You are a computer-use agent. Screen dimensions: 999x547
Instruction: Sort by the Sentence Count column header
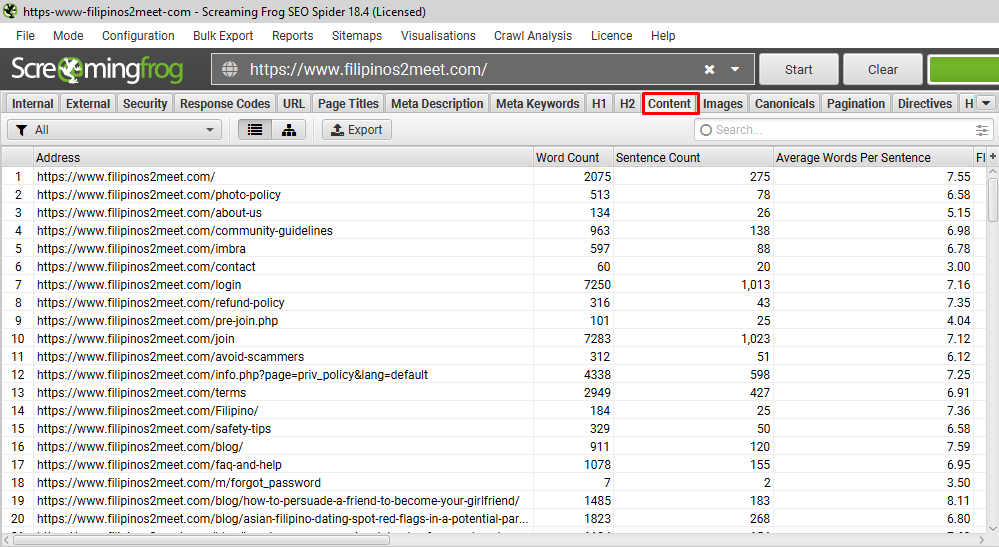(x=693, y=157)
